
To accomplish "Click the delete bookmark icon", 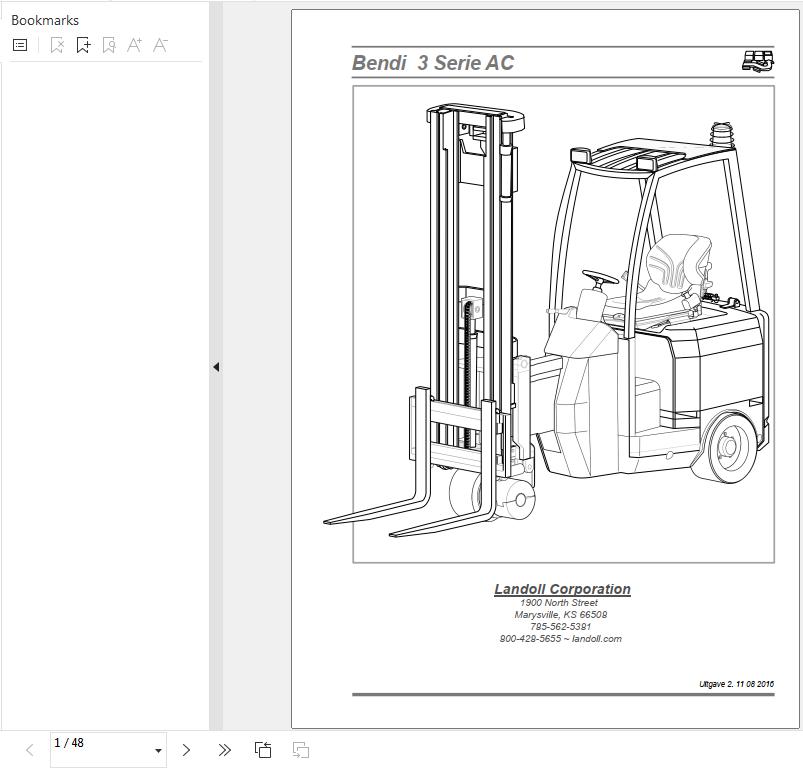I will point(57,45).
